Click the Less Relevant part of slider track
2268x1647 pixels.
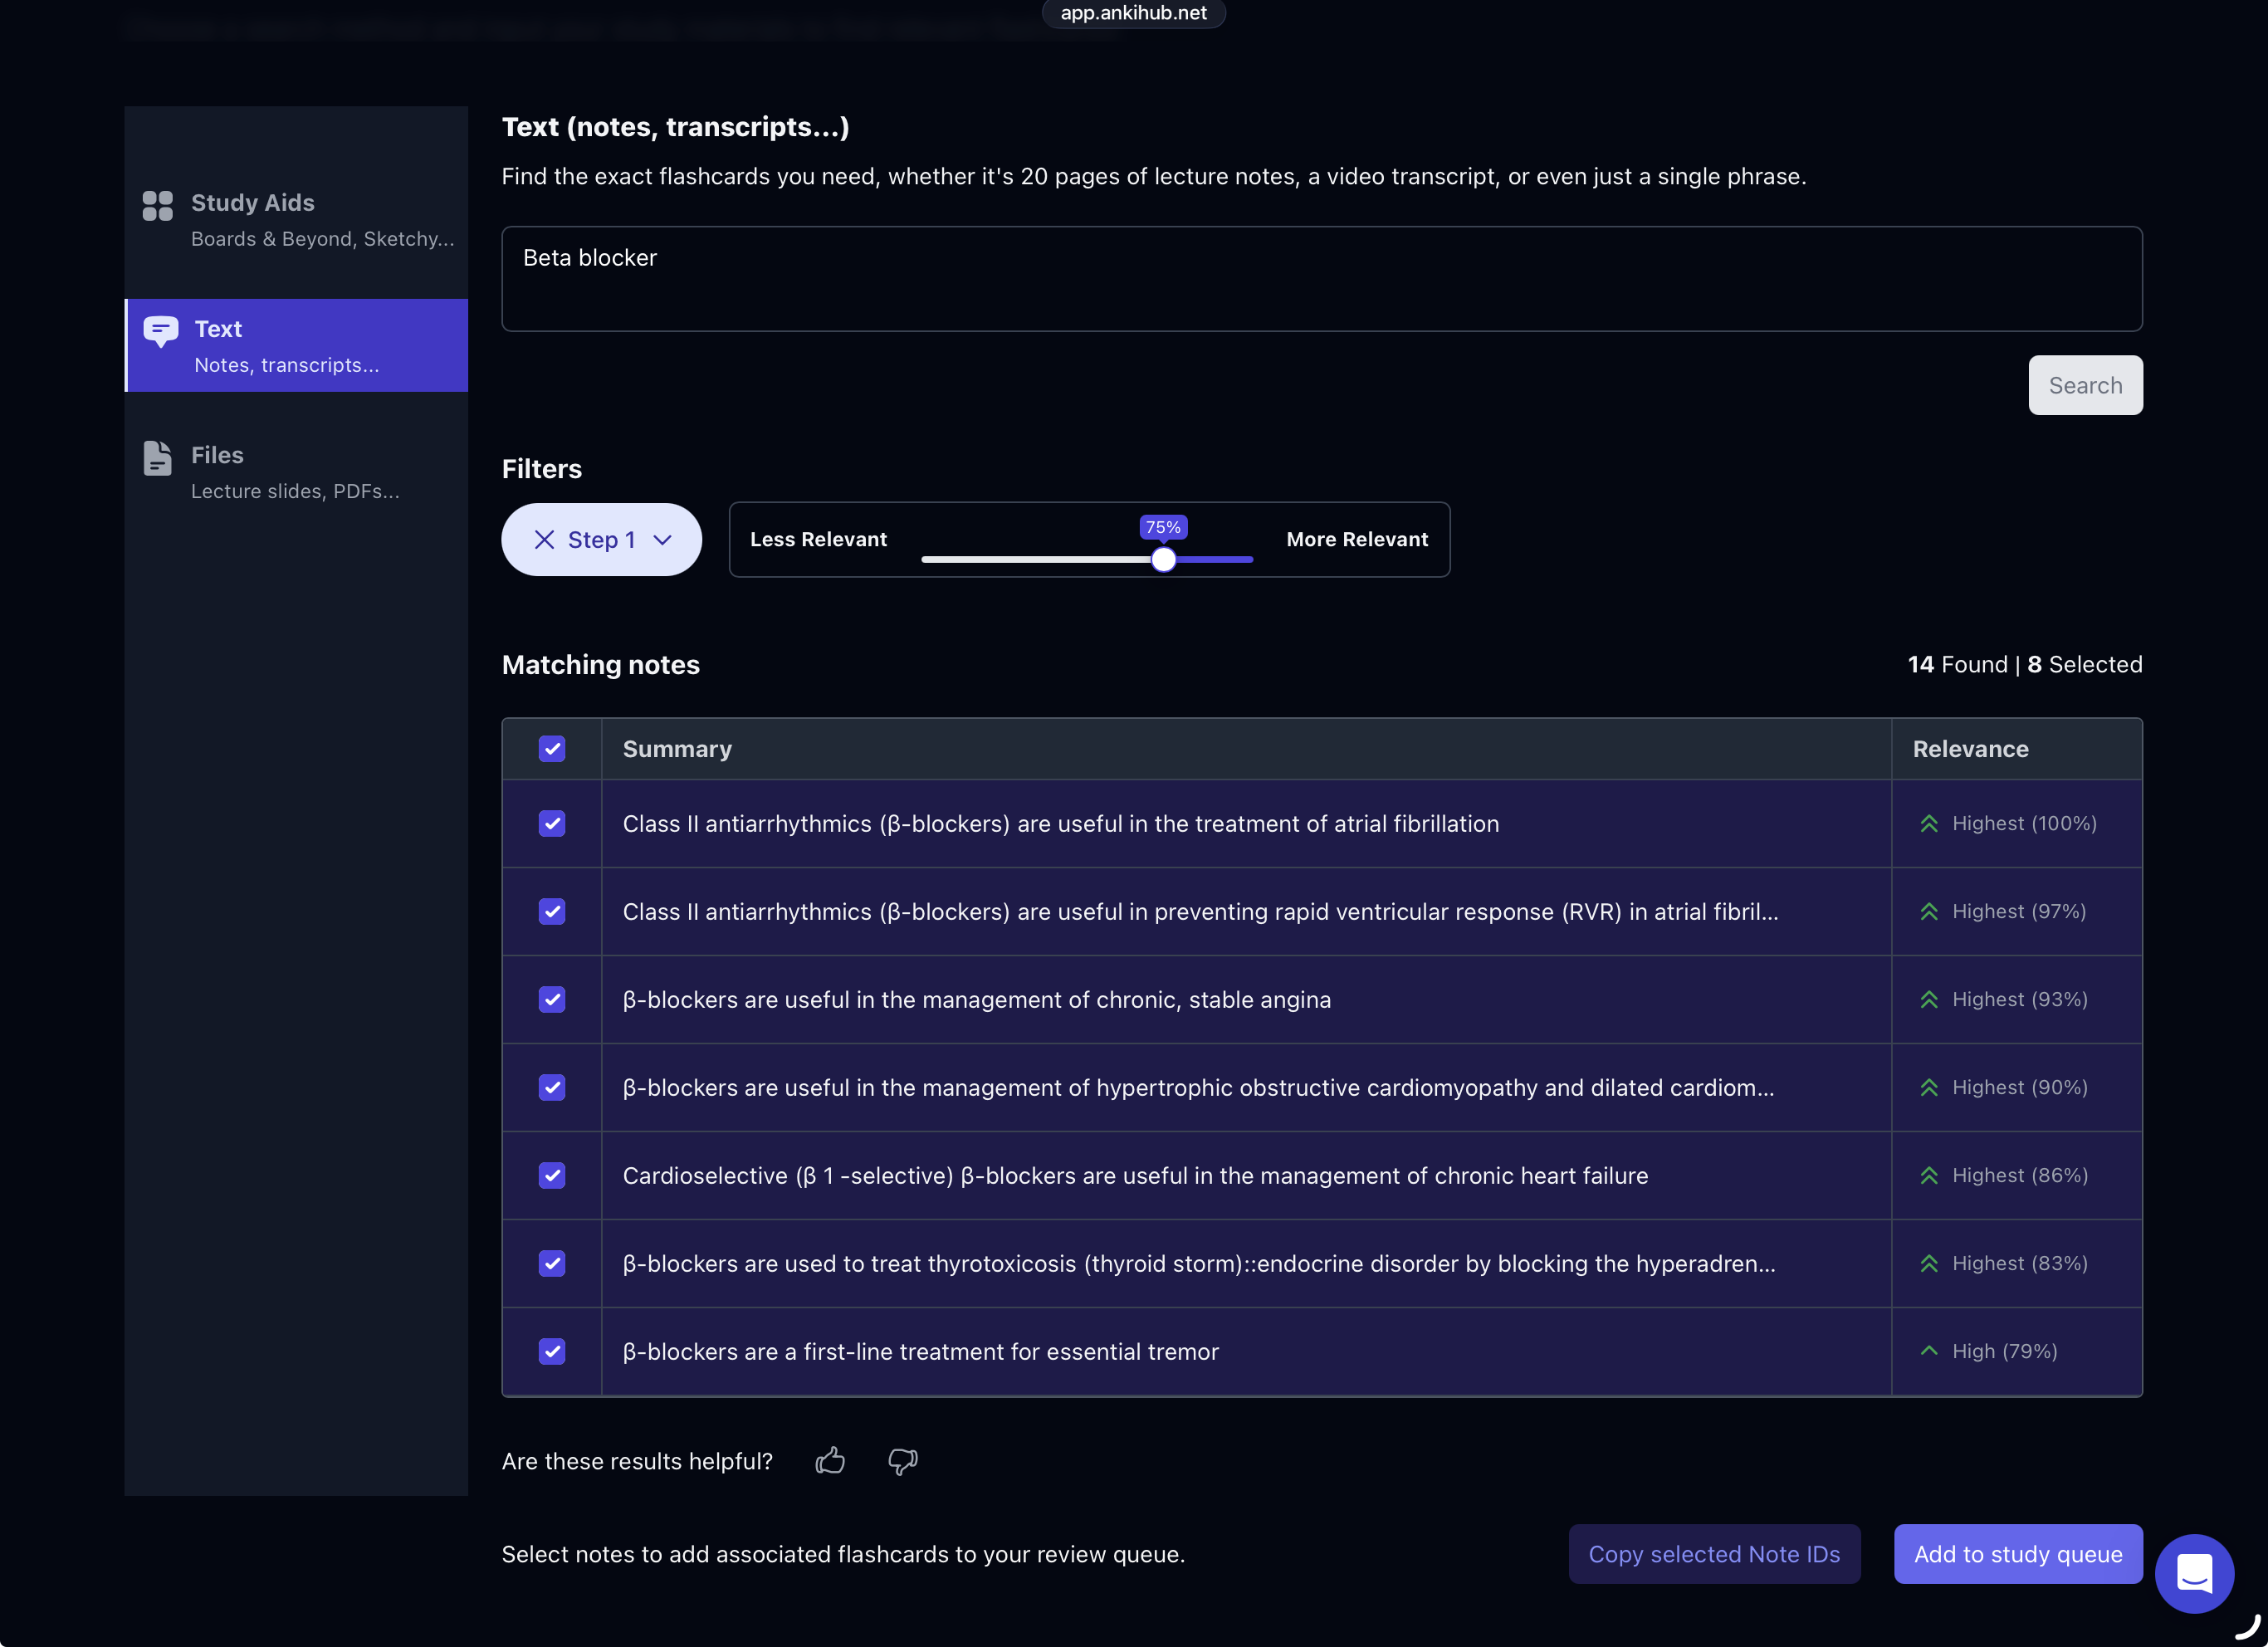tap(1036, 559)
